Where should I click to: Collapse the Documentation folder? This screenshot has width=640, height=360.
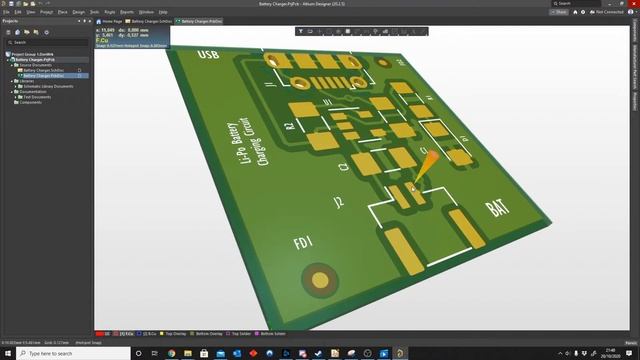[12, 91]
